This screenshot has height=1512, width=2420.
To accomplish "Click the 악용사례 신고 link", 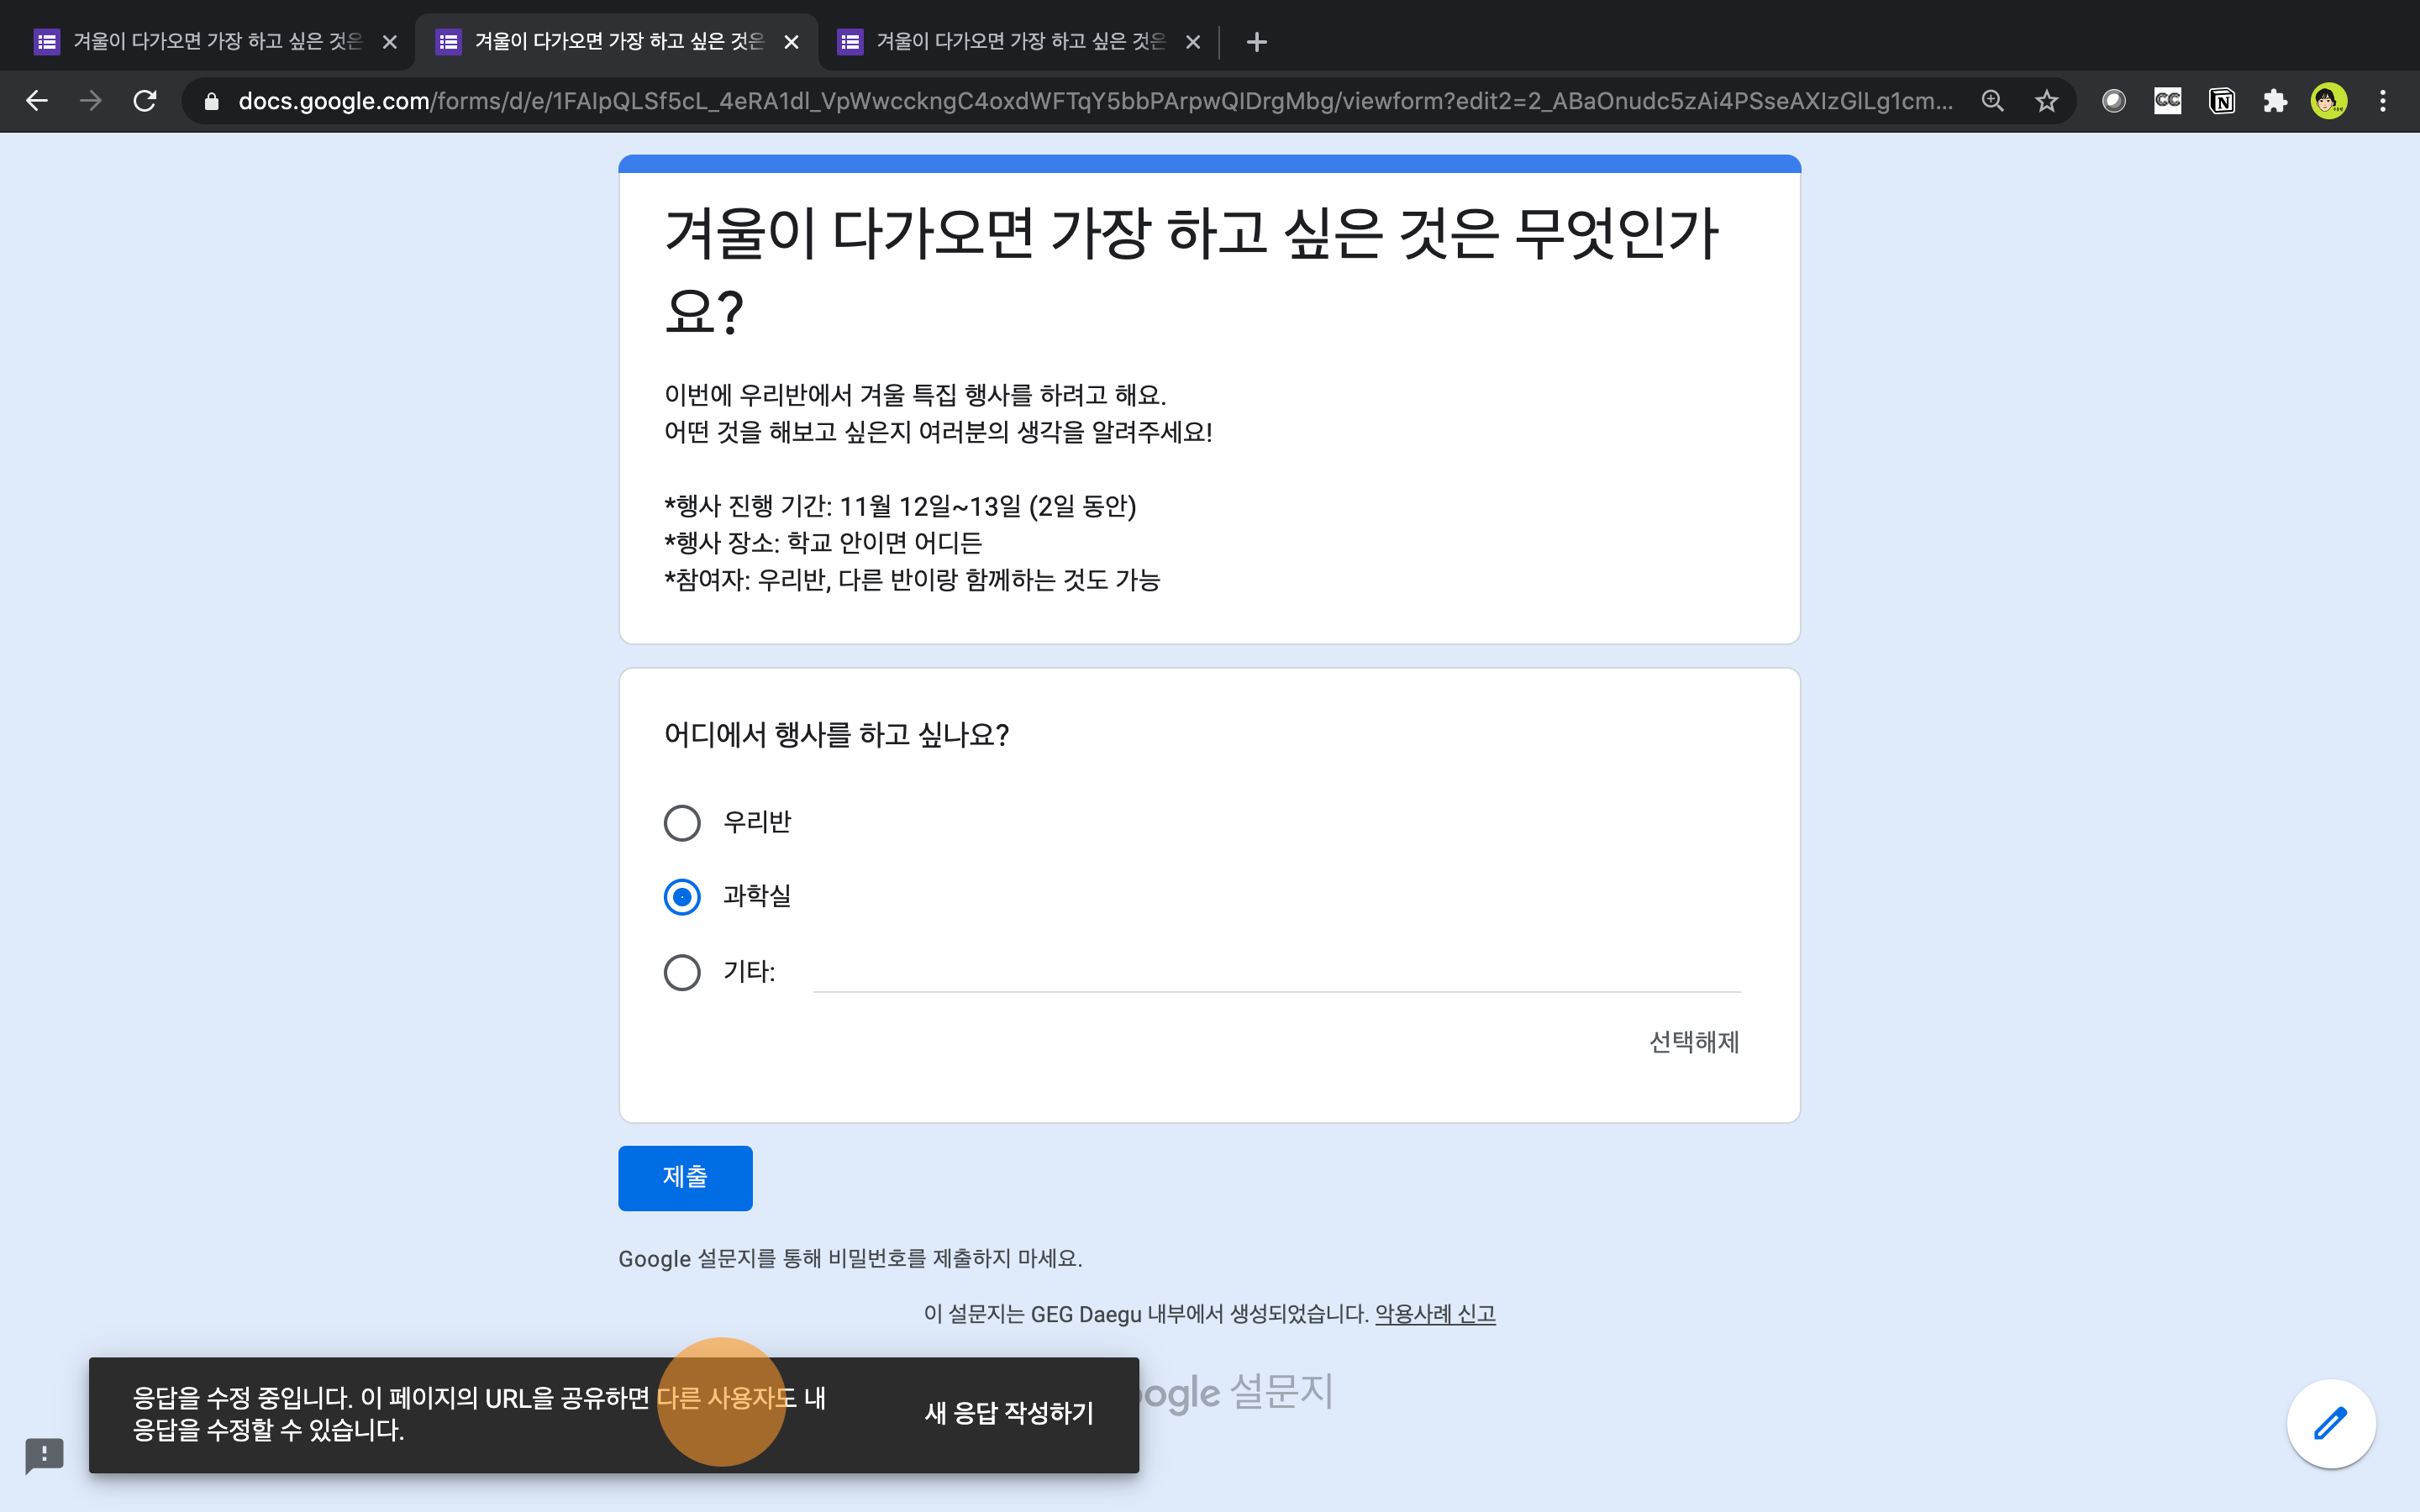I will [1435, 1314].
